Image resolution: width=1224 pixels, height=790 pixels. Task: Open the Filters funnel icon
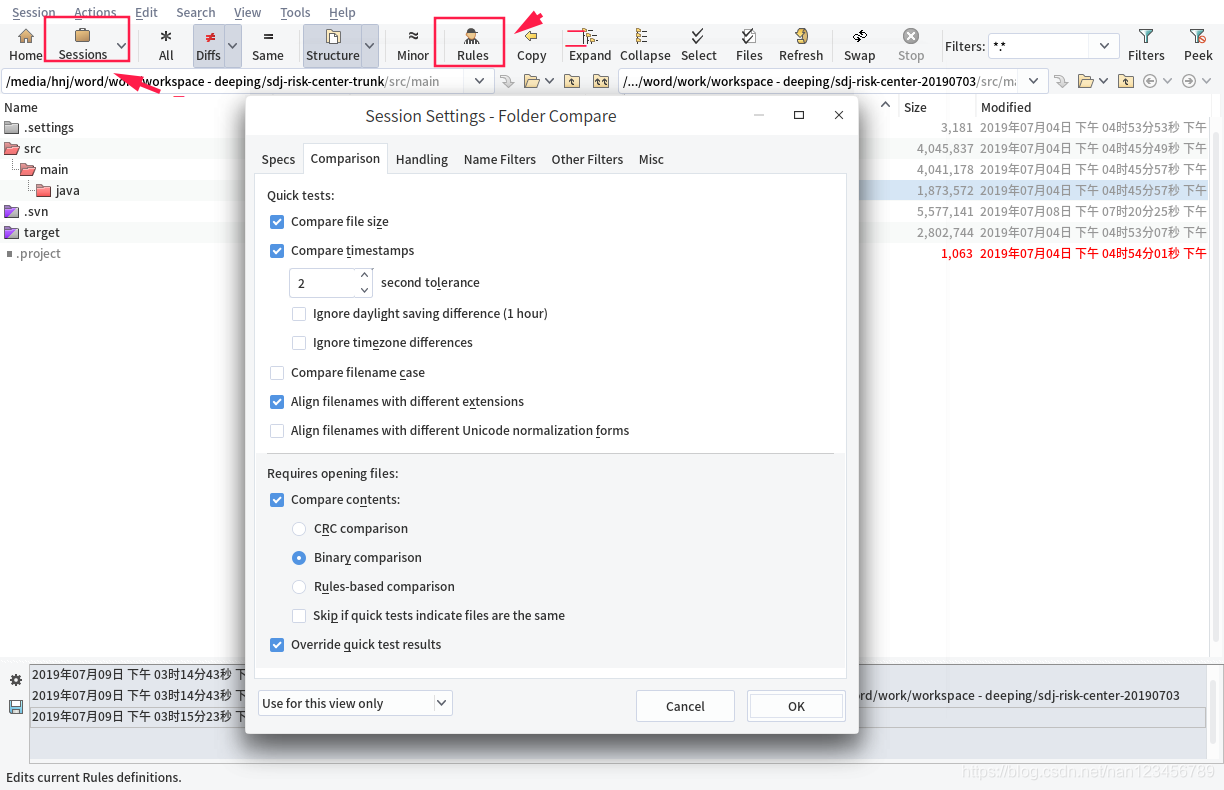[x=1146, y=36]
